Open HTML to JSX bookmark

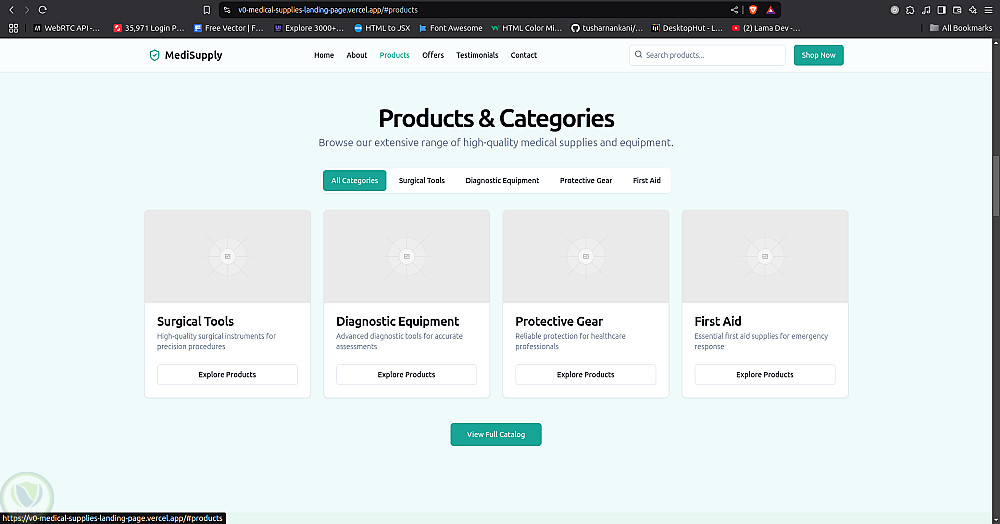(382, 28)
